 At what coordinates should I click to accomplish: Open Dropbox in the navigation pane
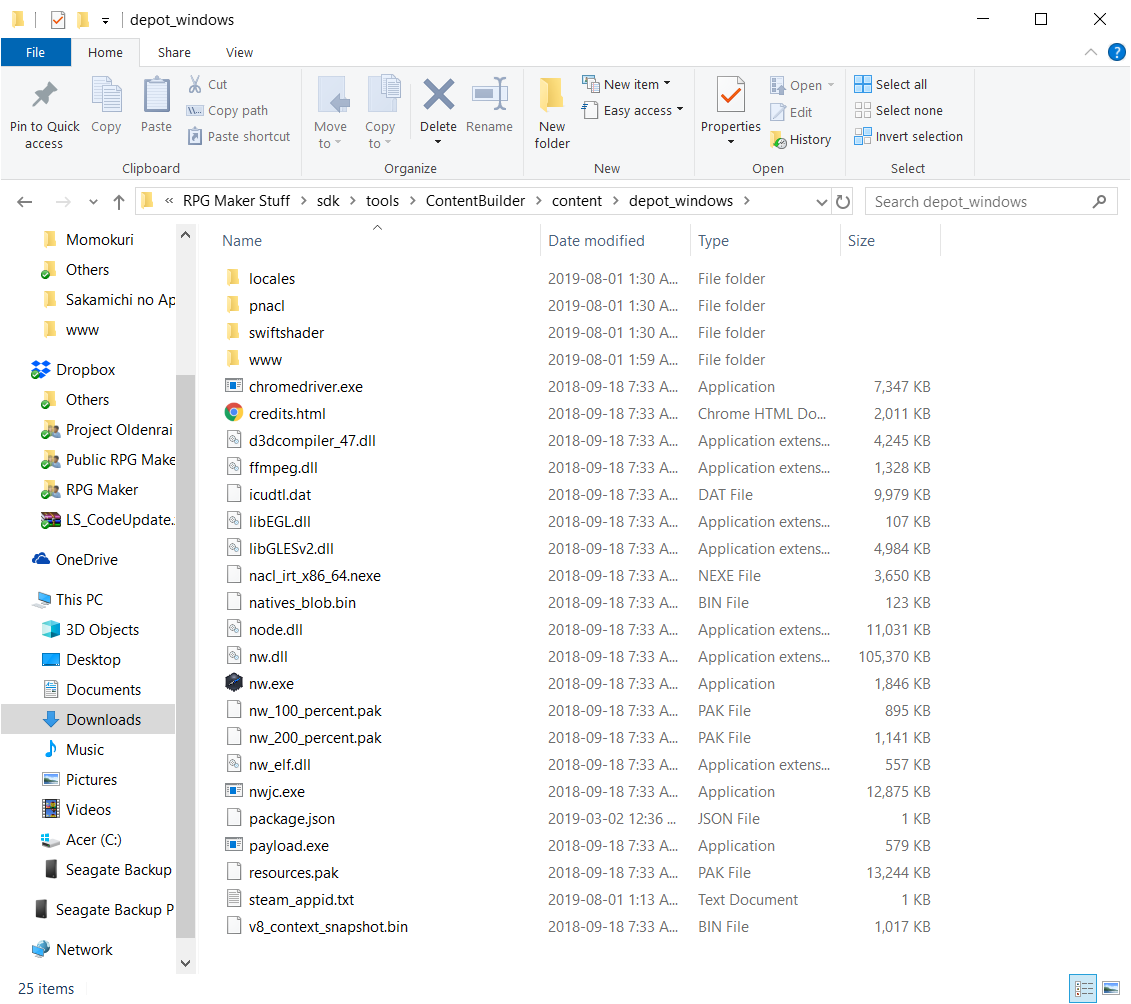pos(85,369)
